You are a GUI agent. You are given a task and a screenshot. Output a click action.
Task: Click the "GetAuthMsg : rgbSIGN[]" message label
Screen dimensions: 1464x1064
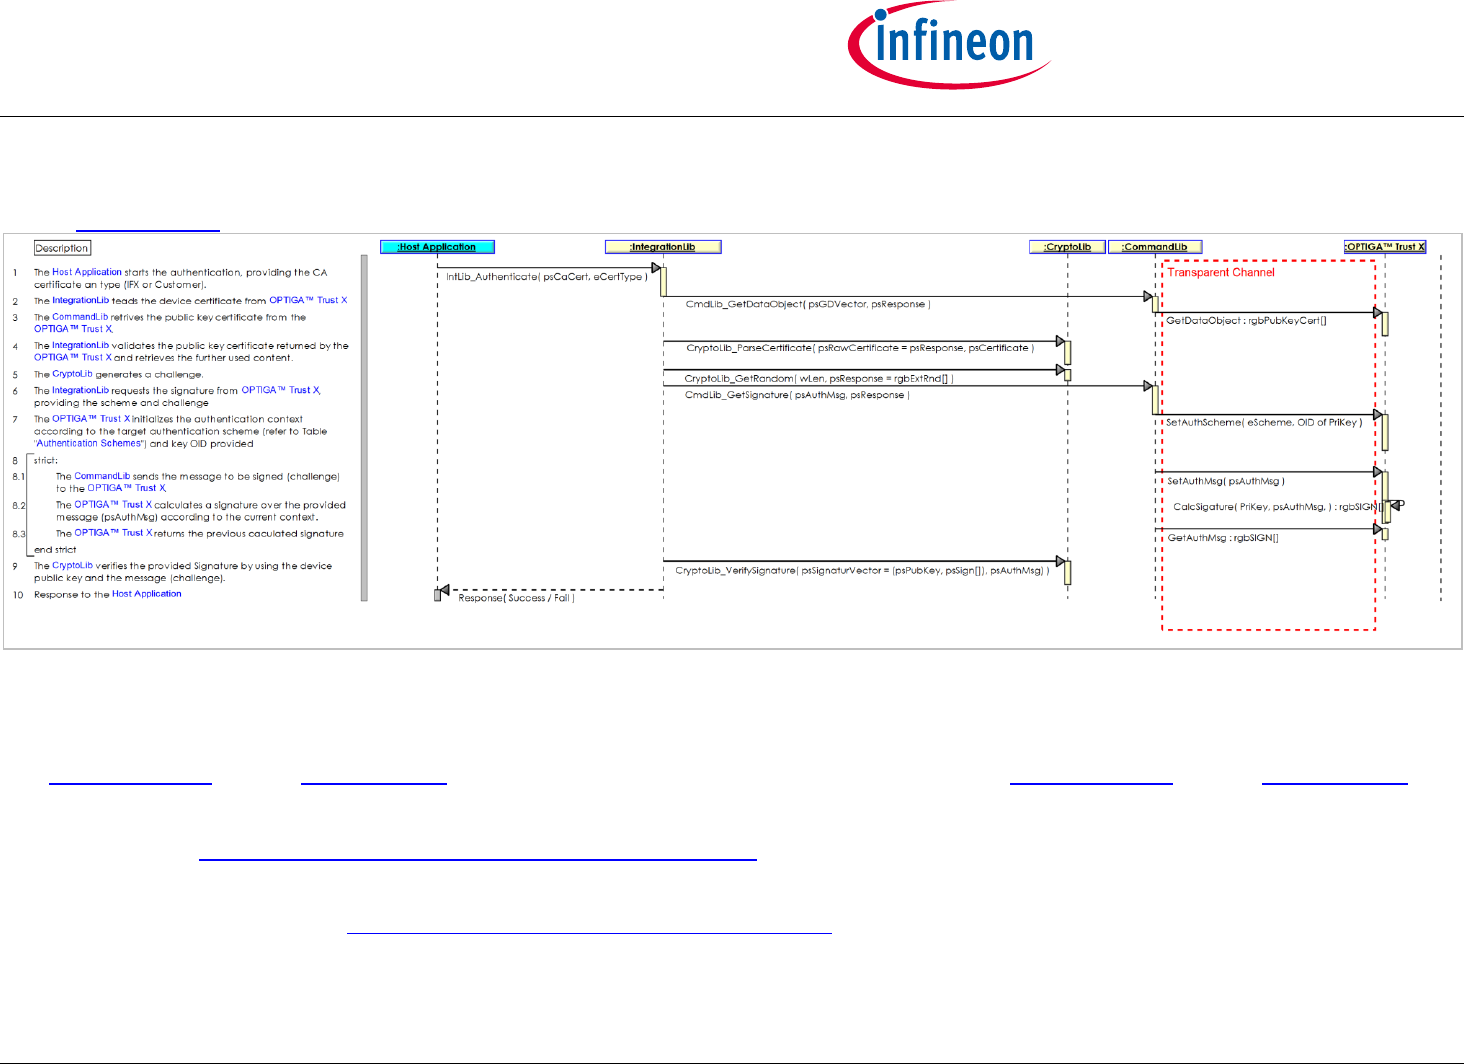1223,538
